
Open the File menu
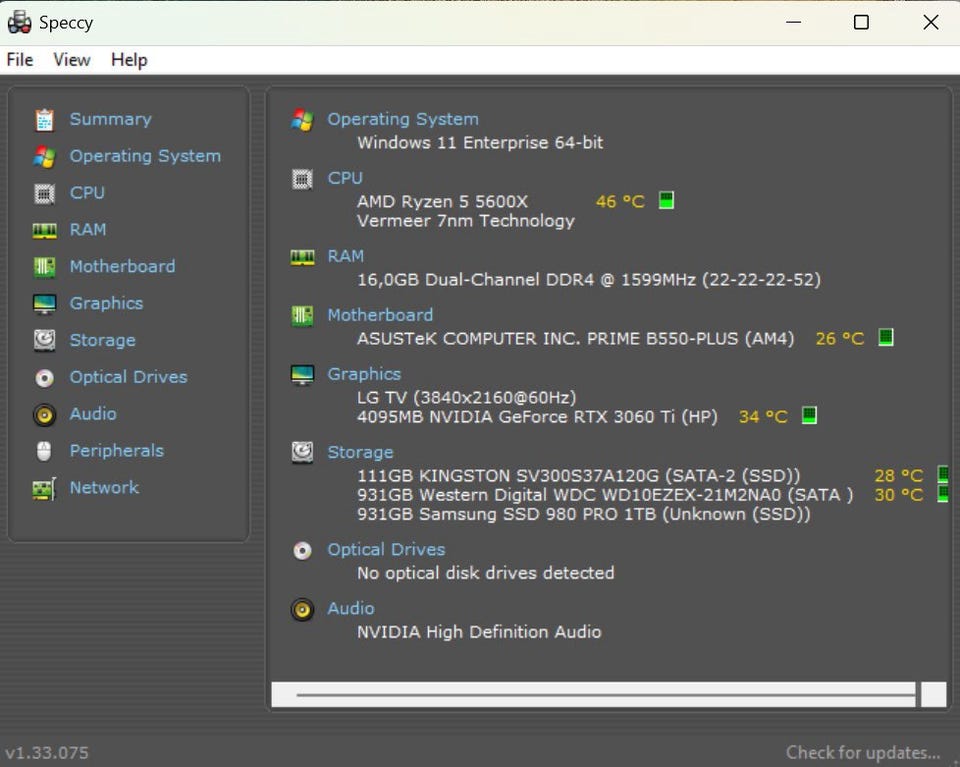point(20,60)
